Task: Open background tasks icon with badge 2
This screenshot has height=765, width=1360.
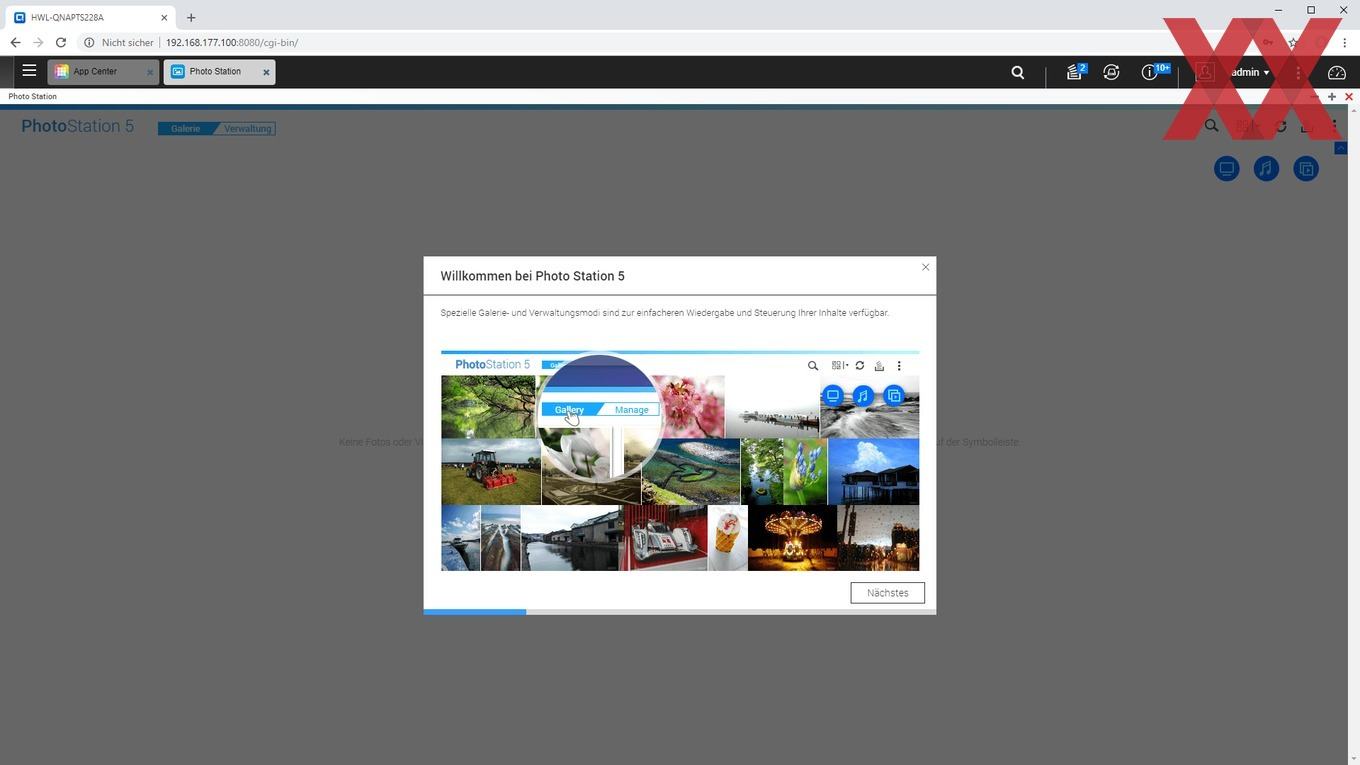Action: tap(1075, 72)
